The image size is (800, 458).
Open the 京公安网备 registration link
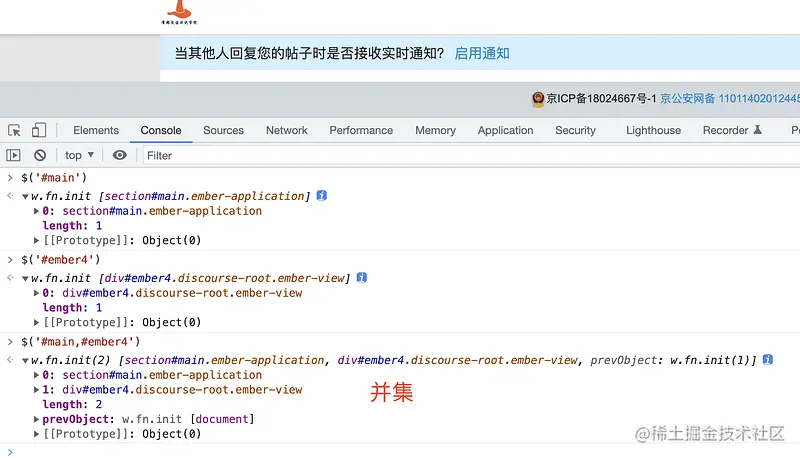pyautogui.click(x=730, y=98)
